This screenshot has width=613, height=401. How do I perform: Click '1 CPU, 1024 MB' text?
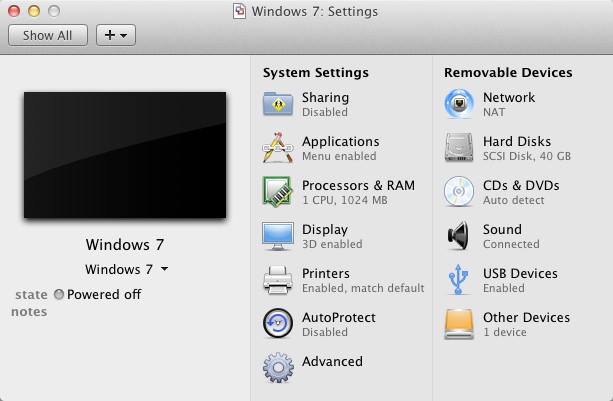tap(344, 200)
